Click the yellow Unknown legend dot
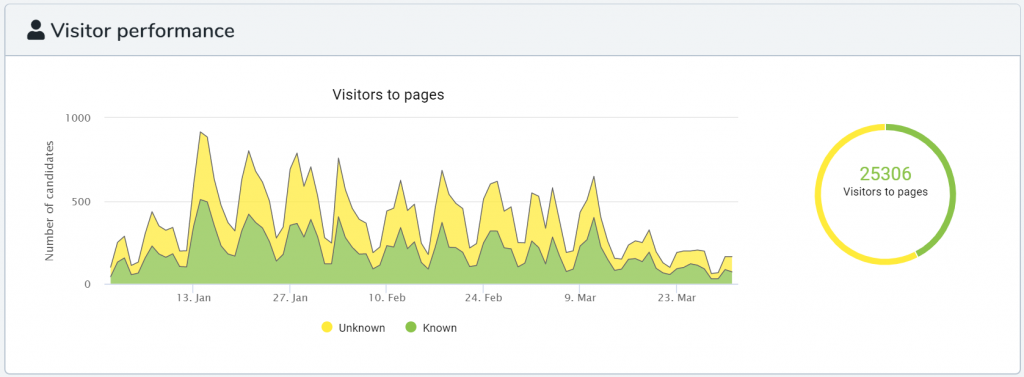1024x377 pixels. point(327,327)
